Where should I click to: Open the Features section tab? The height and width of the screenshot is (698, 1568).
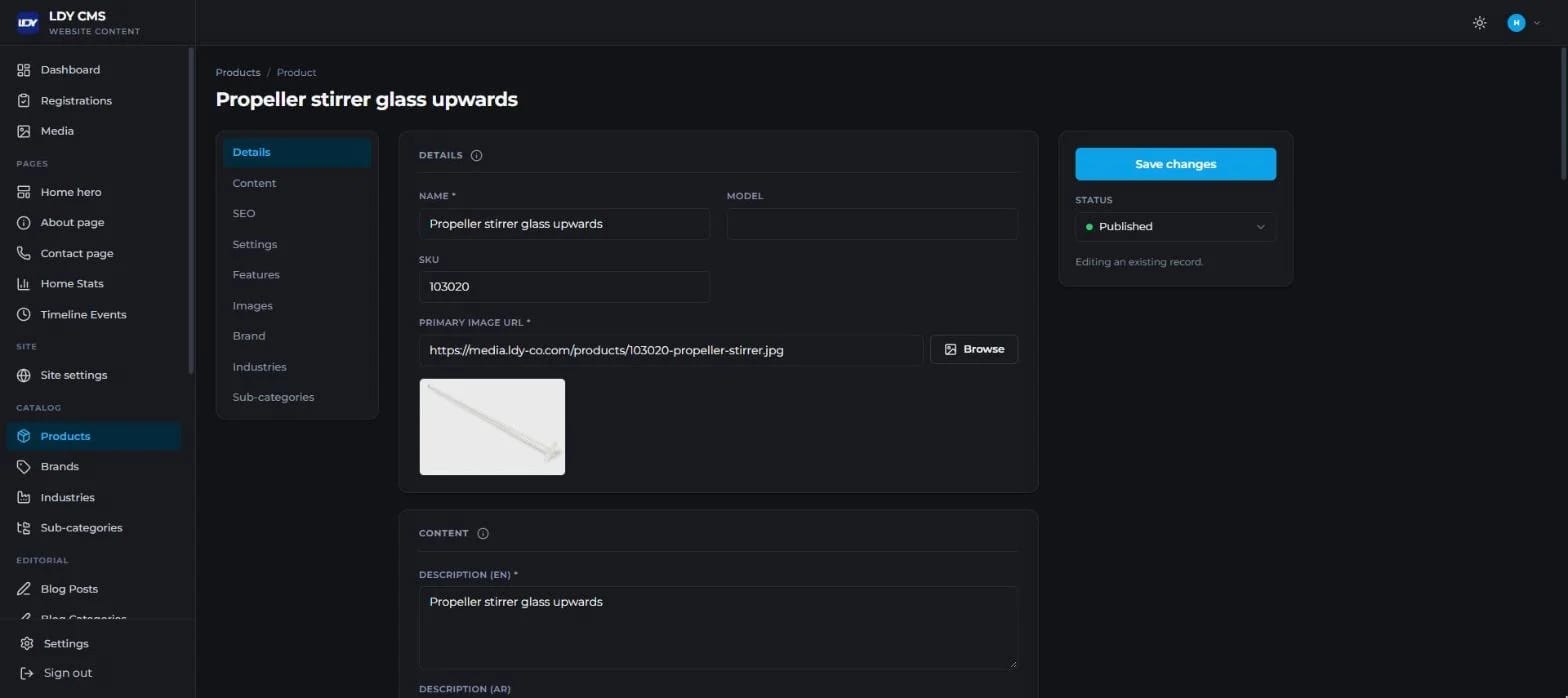point(297,275)
